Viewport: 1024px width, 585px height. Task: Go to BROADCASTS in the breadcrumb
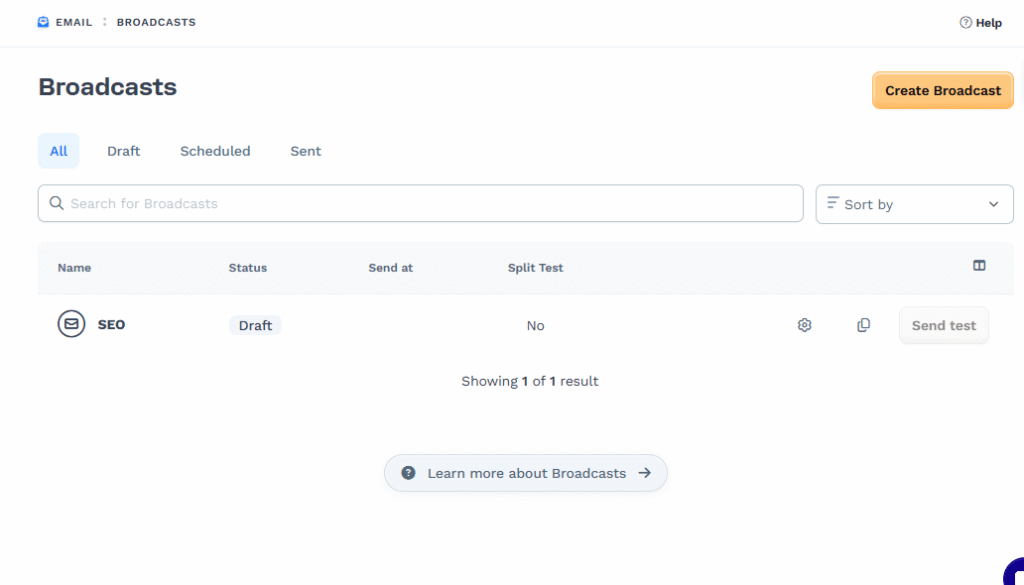click(x=156, y=22)
